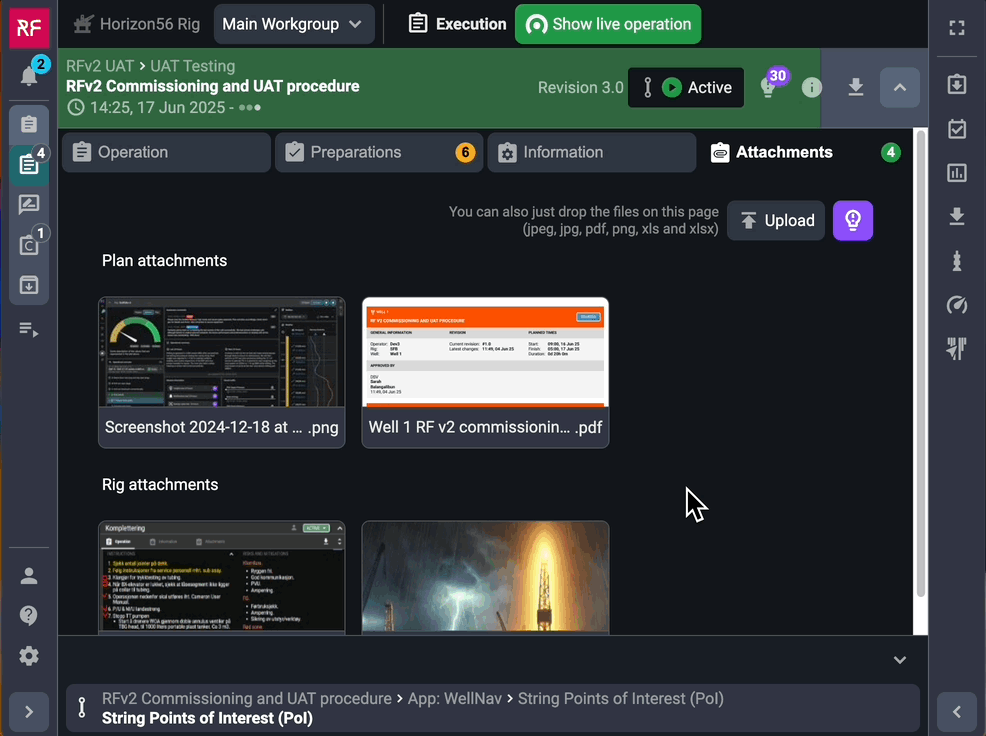Open the notifications bell icon
This screenshot has width=986, height=736.
29,77
